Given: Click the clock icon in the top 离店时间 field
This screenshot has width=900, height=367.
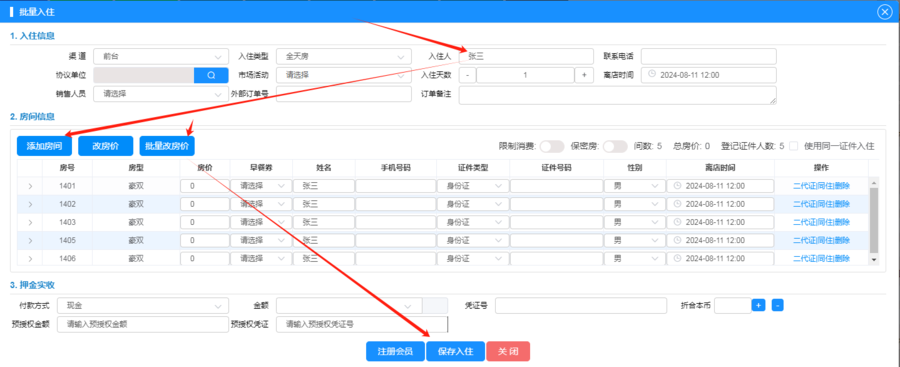Looking at the screenshot, I should coord(651,75).
